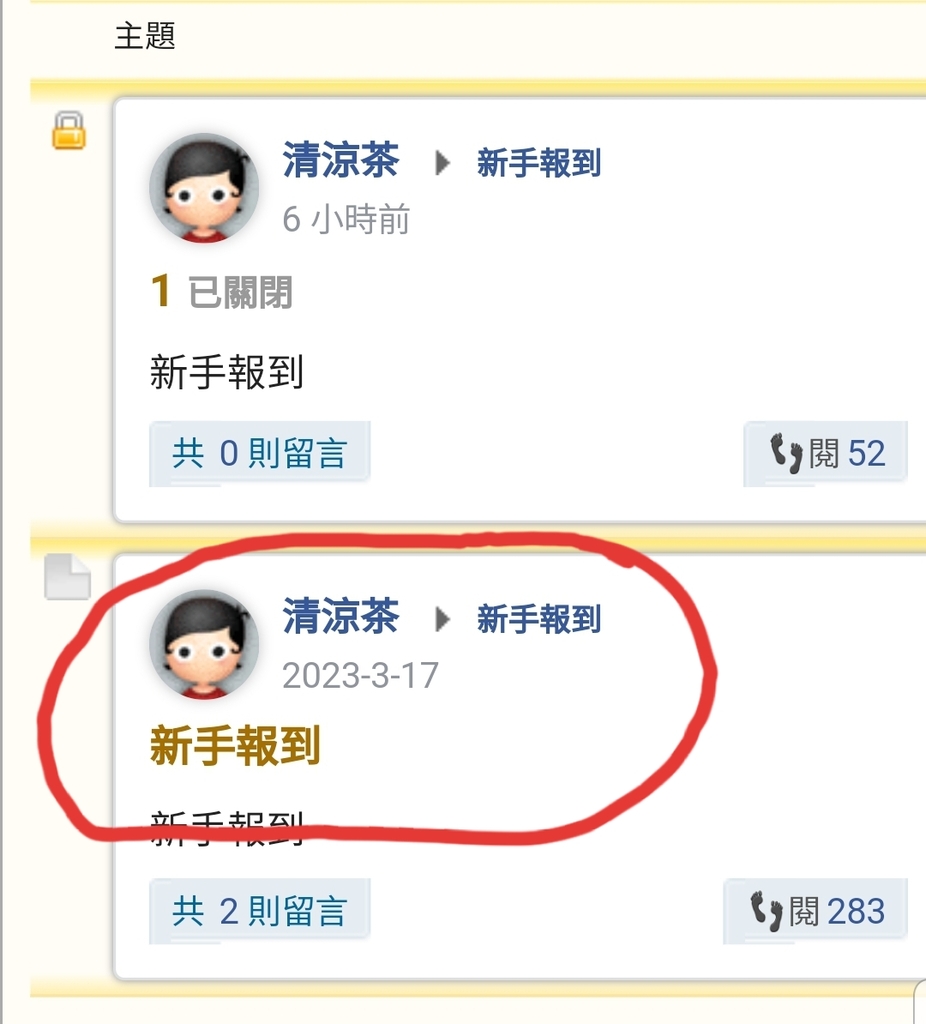Image resolution: width=926 pixels, height=1024 pixels.
Task: Open the bold 新手報到 thread title
Action: click(235, 745)
